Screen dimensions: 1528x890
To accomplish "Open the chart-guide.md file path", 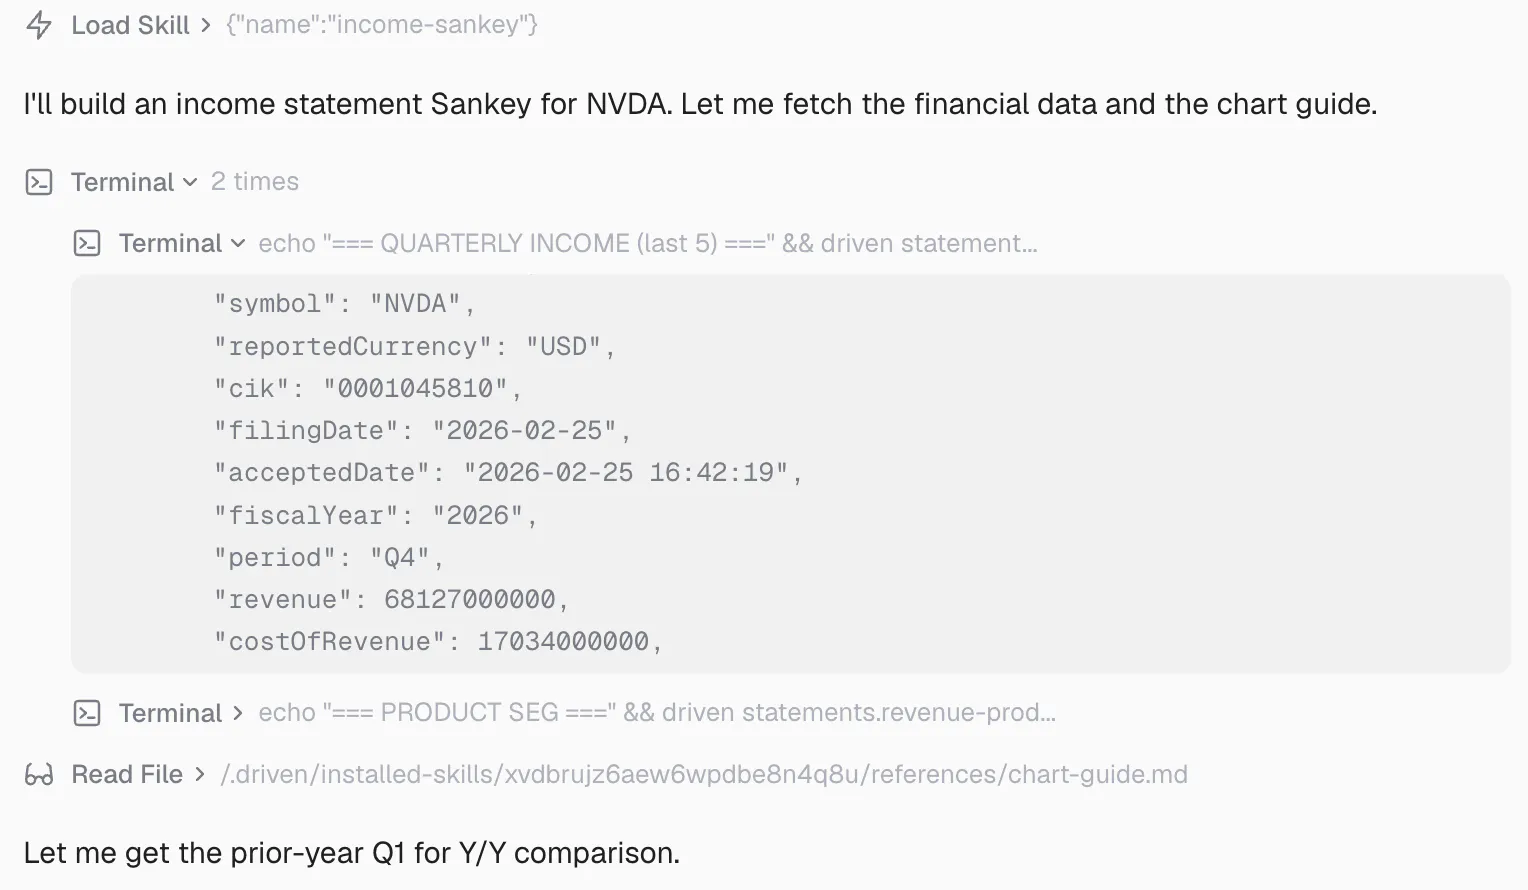I will pos(704,775).
